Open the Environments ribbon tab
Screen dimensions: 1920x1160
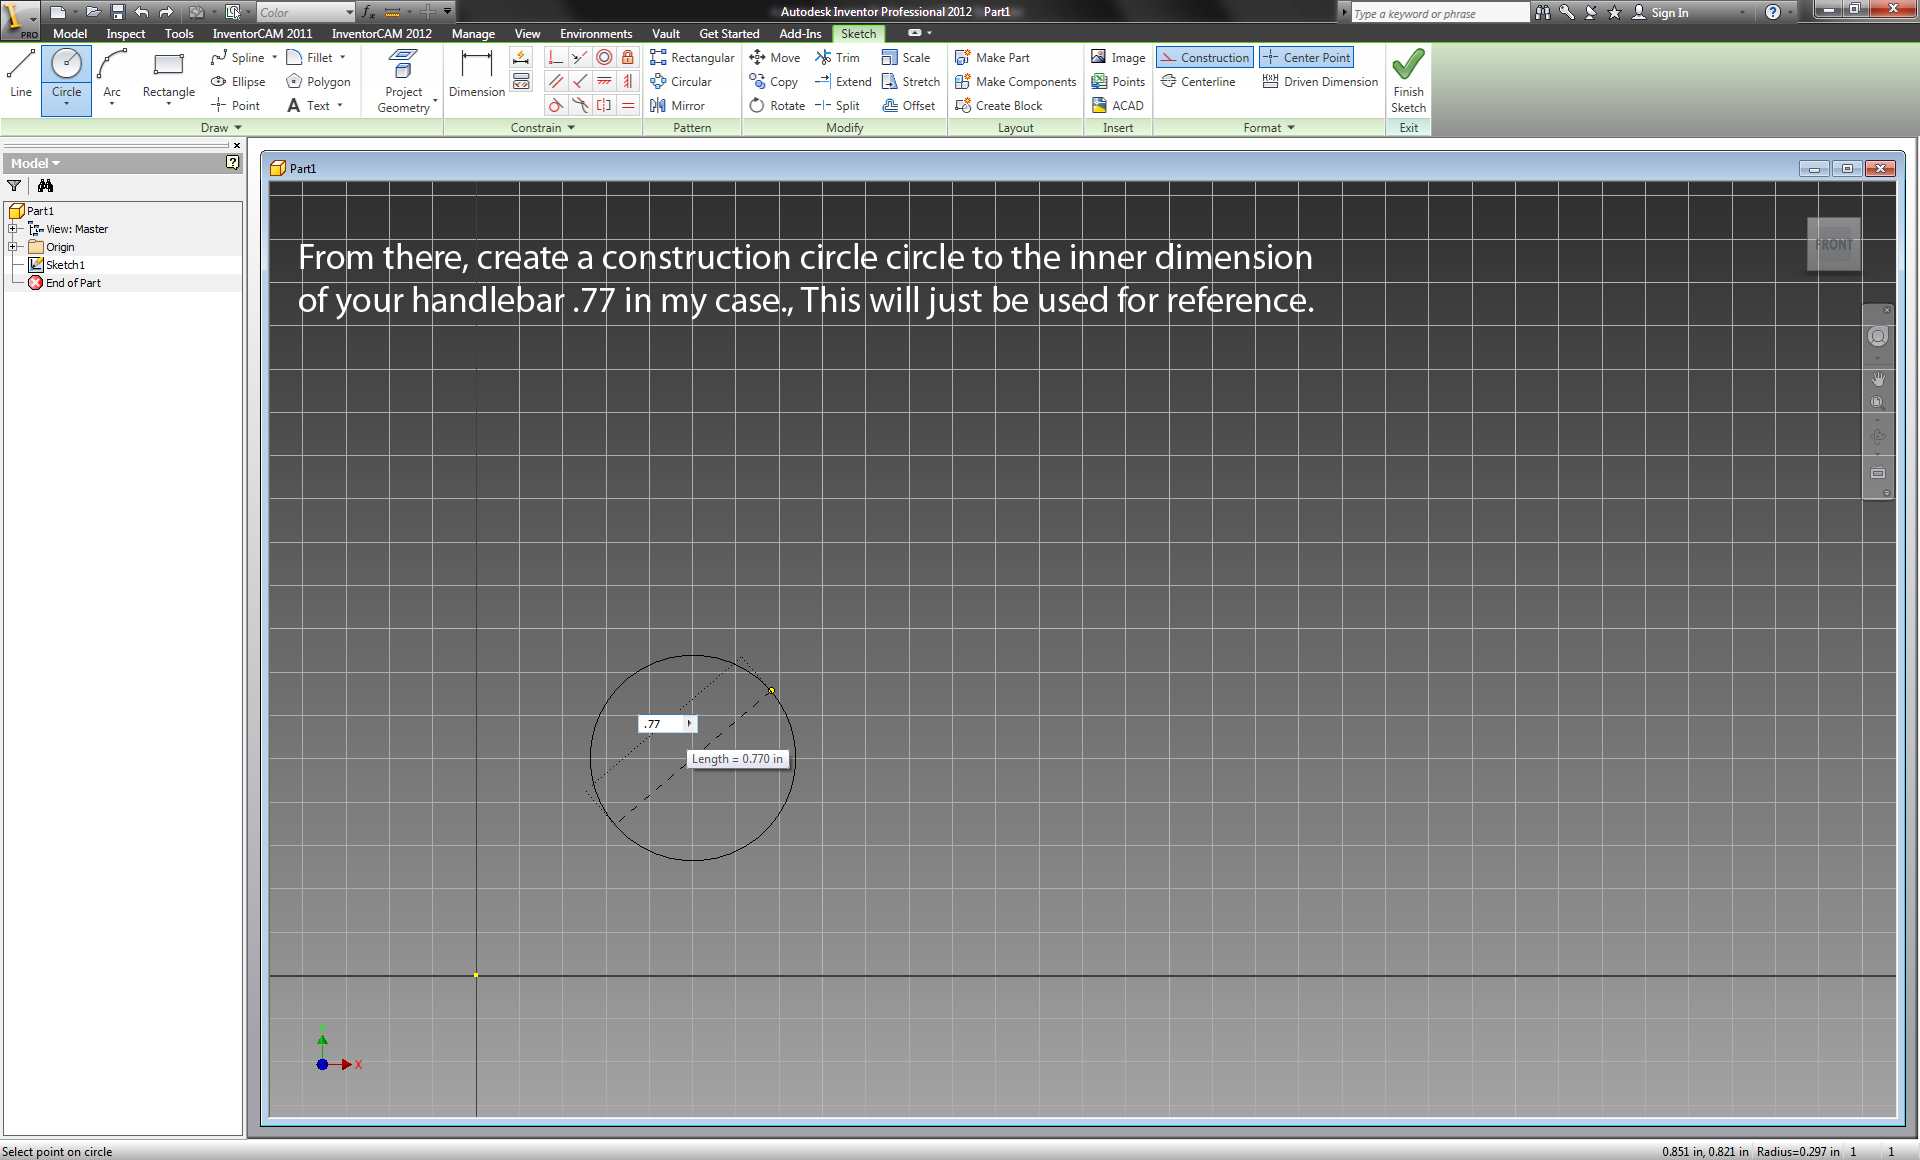(596, 33)
